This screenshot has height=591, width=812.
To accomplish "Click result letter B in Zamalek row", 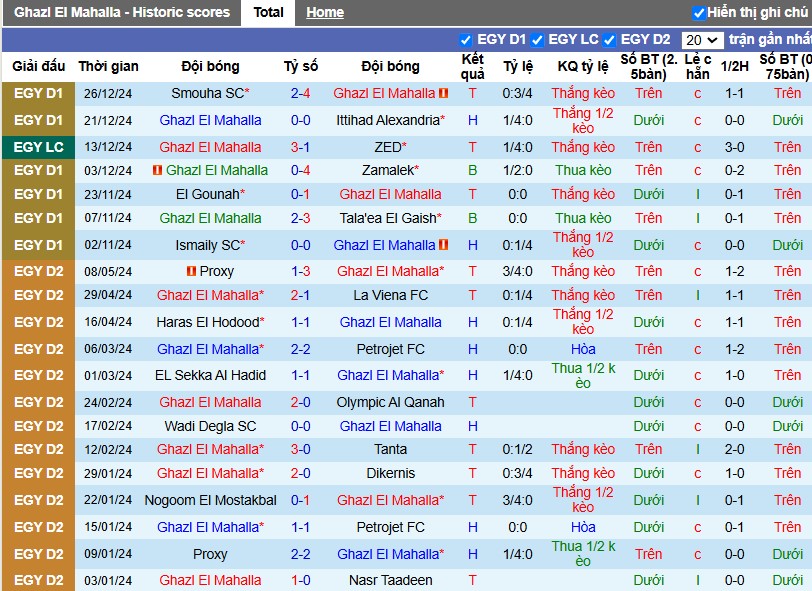I will 472,170.
